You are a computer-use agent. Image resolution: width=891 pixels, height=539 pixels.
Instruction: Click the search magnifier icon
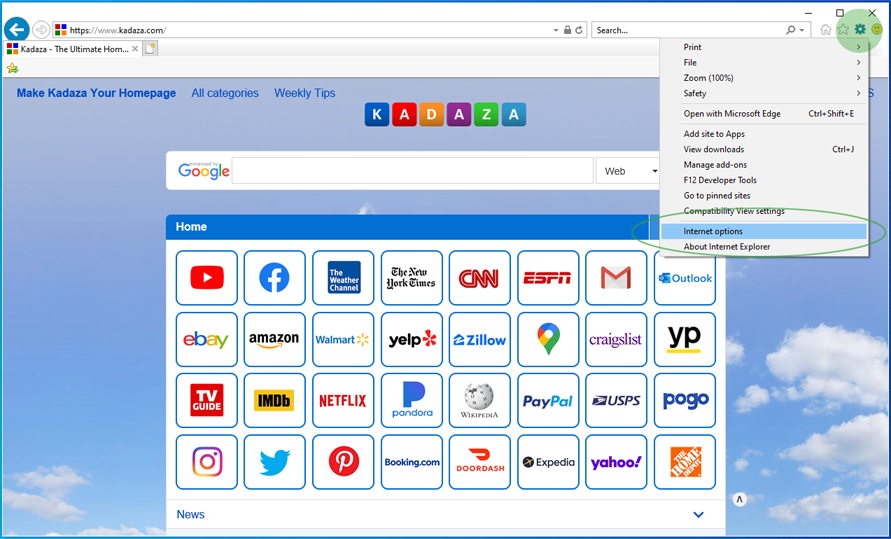pos(790,30)
